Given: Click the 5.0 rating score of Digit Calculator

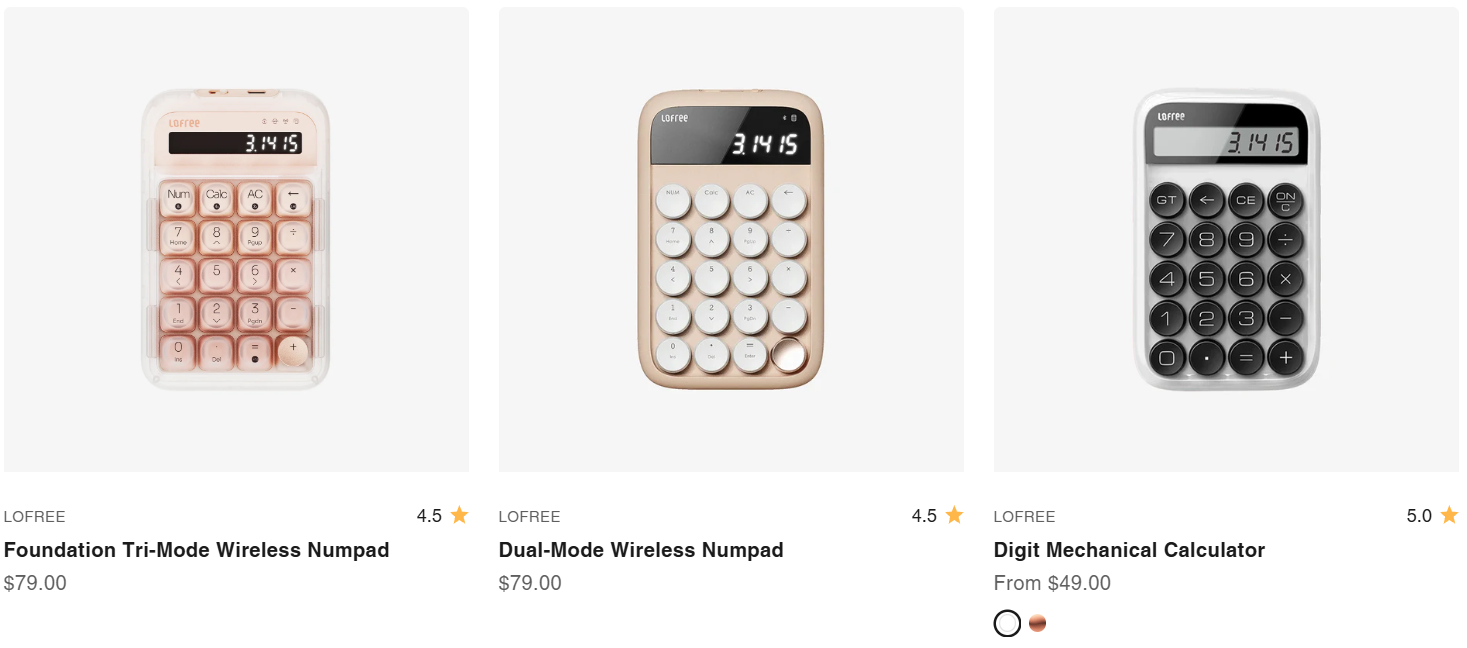Looking at the screenshot, I should click(x=1419, y=516).
